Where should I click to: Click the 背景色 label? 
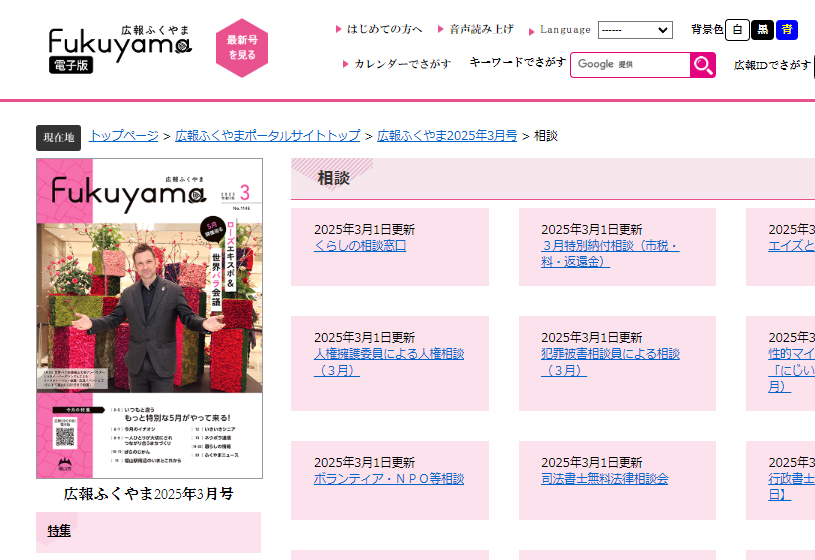(707, 30)
